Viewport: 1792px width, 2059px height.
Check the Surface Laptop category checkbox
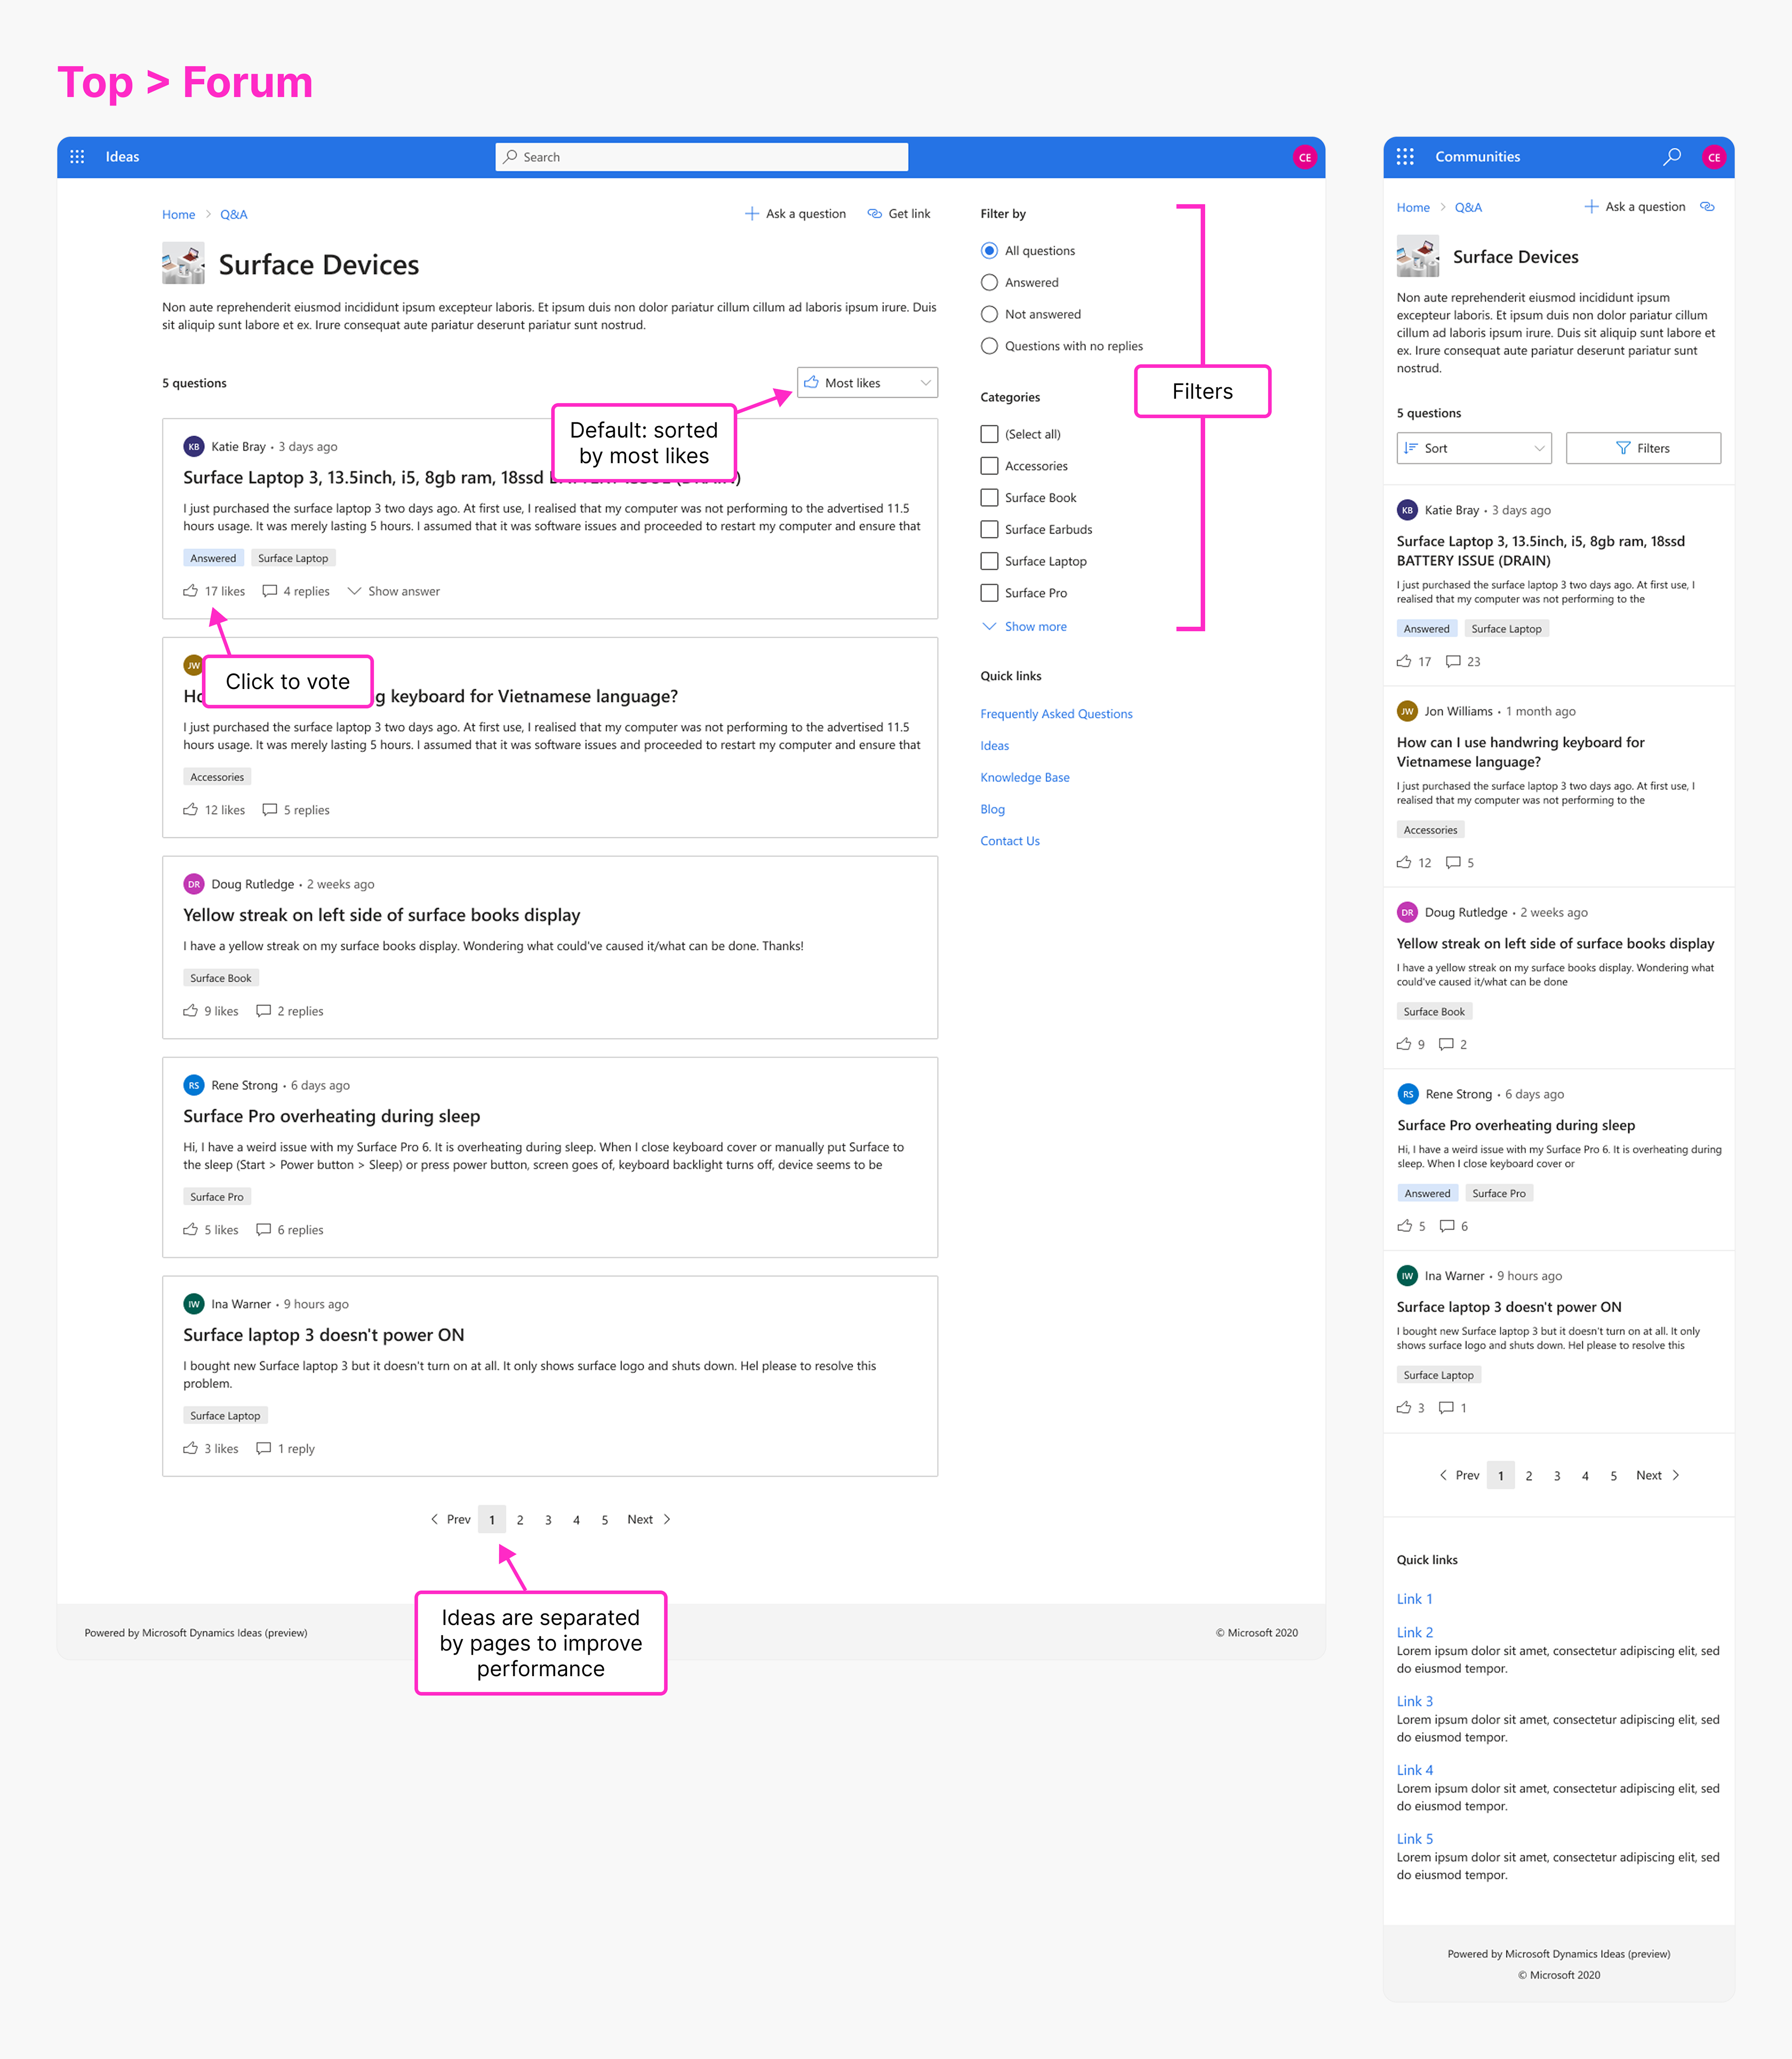tap(989, 561)
